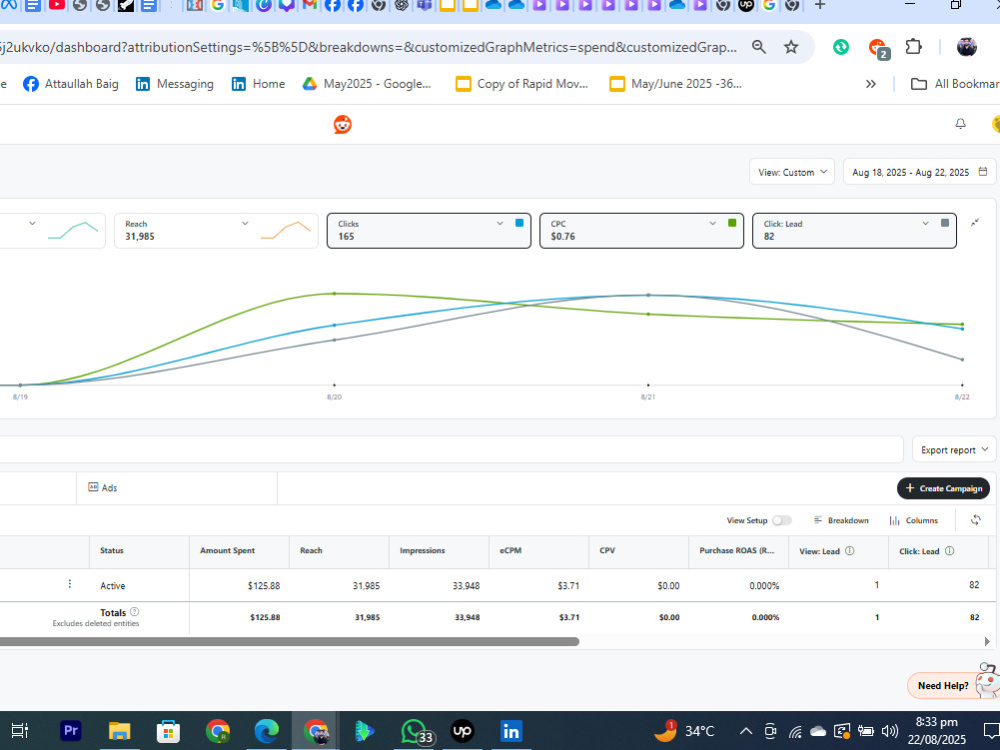Image resolution: width=1000 pixels, height=750 pixels.
Task: Open Microsoft Store from the taskbar
Action: click(168, 731)
